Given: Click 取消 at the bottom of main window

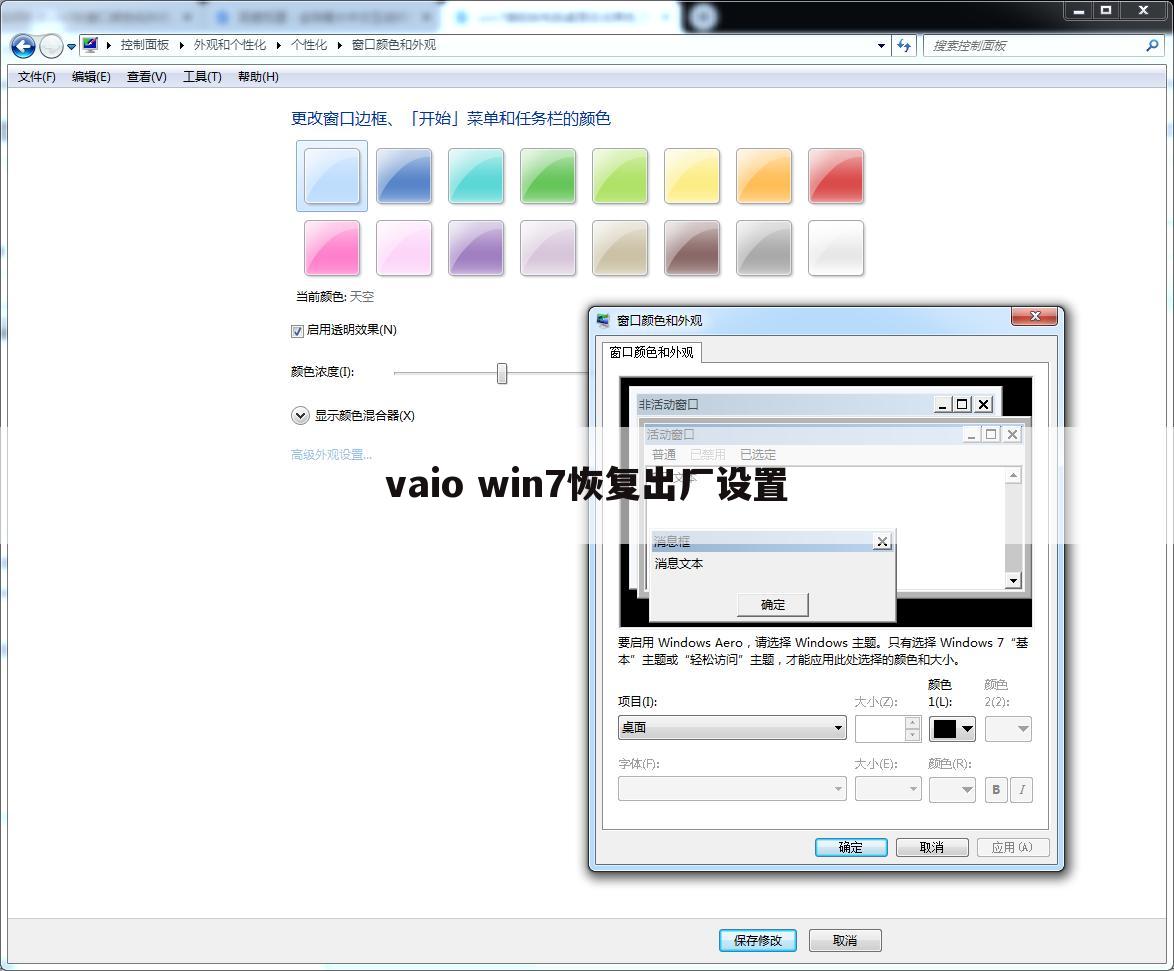Looking at the screenshot, I should pos(845,940).
